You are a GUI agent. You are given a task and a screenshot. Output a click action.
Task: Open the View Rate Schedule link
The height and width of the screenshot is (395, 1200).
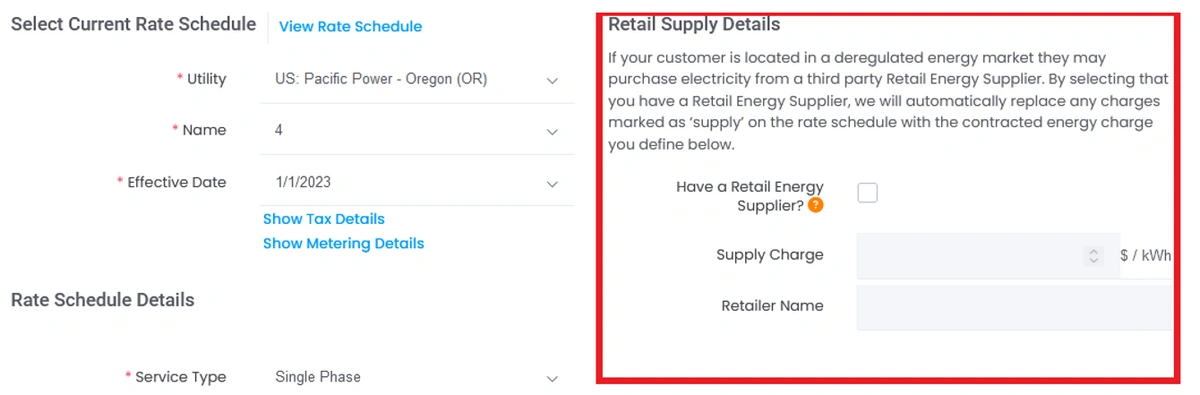coord(350,27)
